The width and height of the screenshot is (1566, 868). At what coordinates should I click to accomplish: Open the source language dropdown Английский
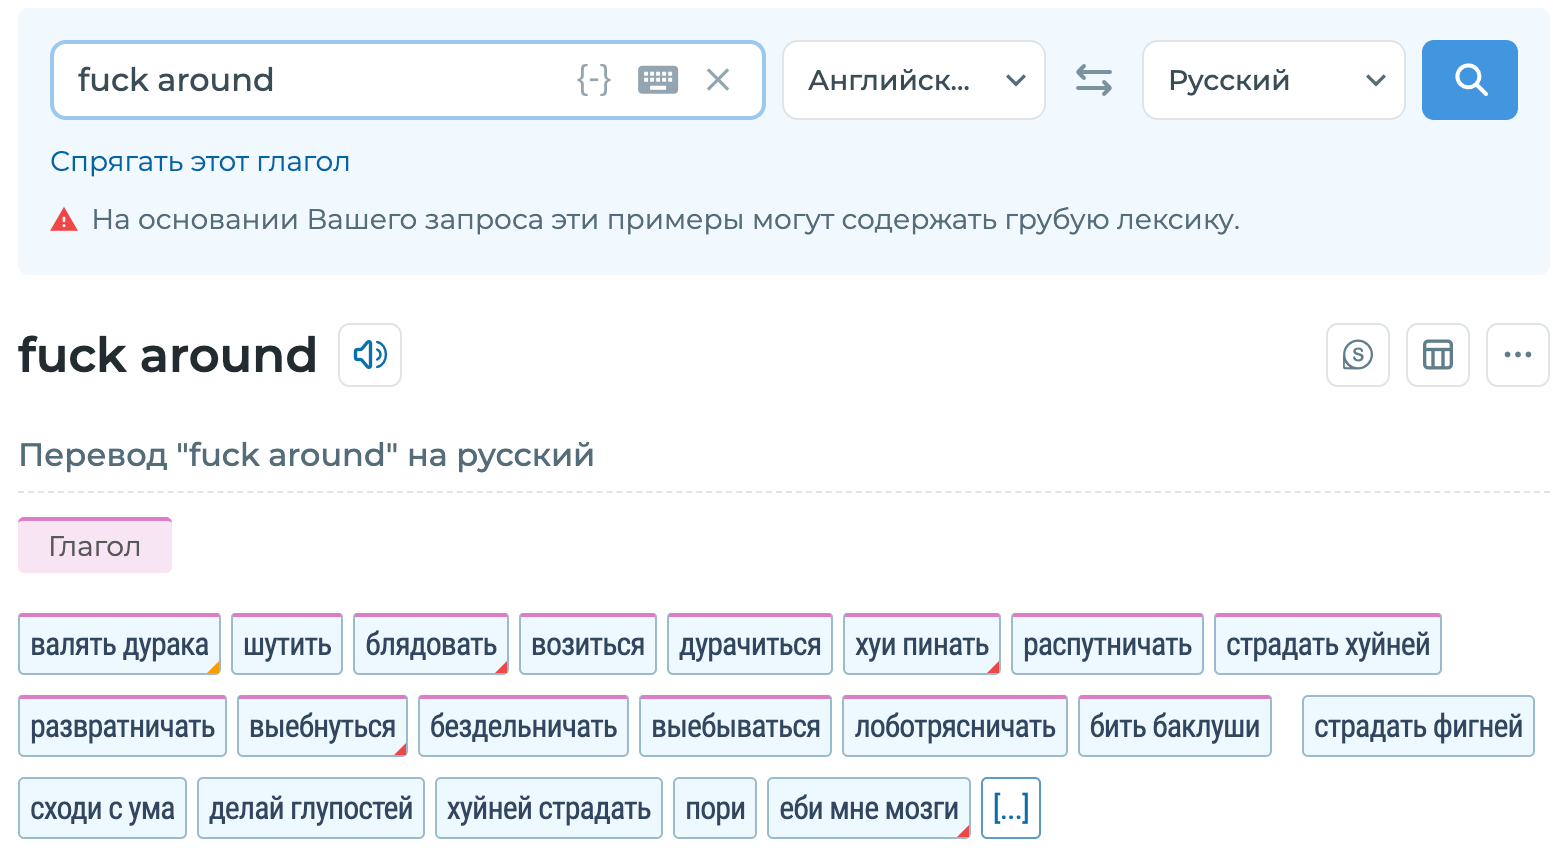coord(914,80)
